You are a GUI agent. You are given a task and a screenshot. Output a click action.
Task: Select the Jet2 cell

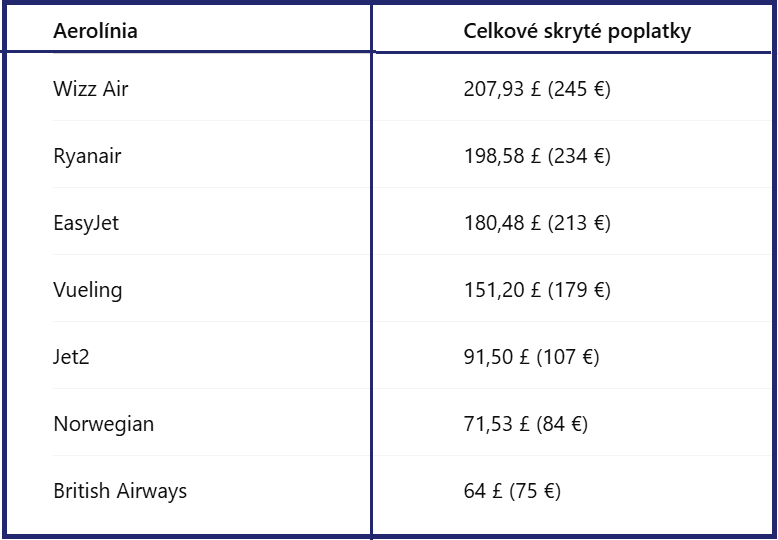pos(71,357)
